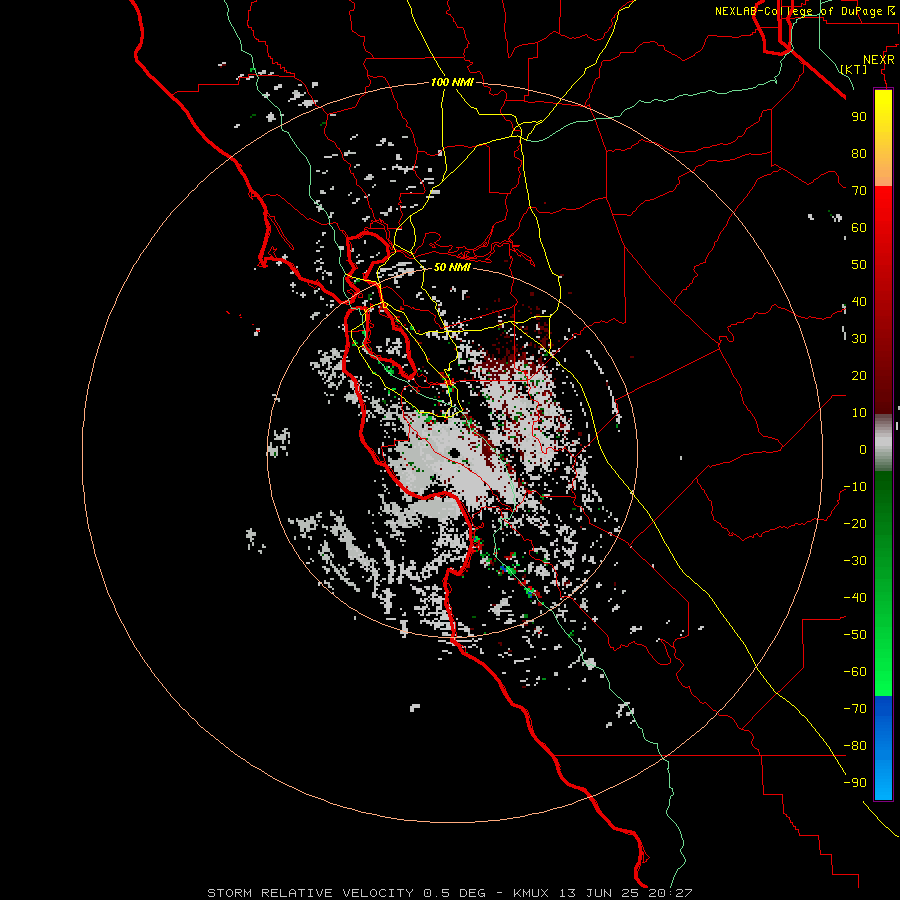Click the -40 value on the velocity scale
Image resolution: width=900 pixels, height=900 pixels.
pyautogui.click(x=855, y=598)
